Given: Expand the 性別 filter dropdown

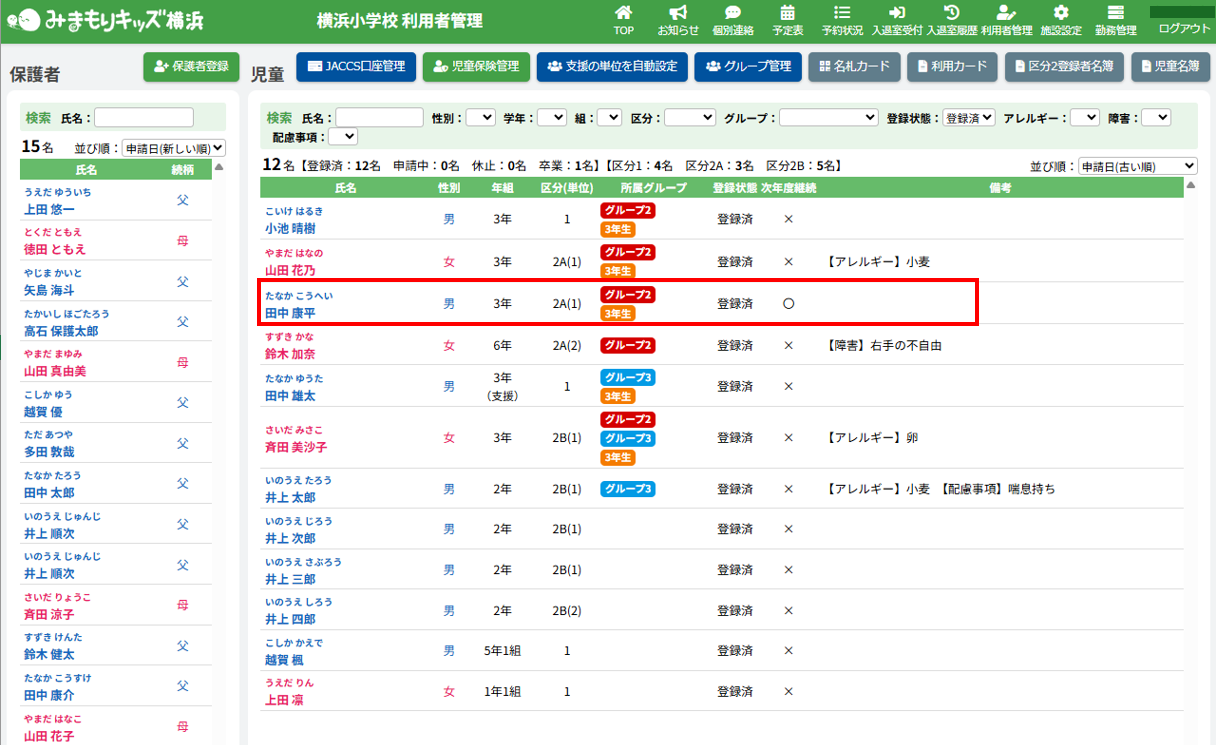Looking at the screenshot, I should (x=480, y=118).
